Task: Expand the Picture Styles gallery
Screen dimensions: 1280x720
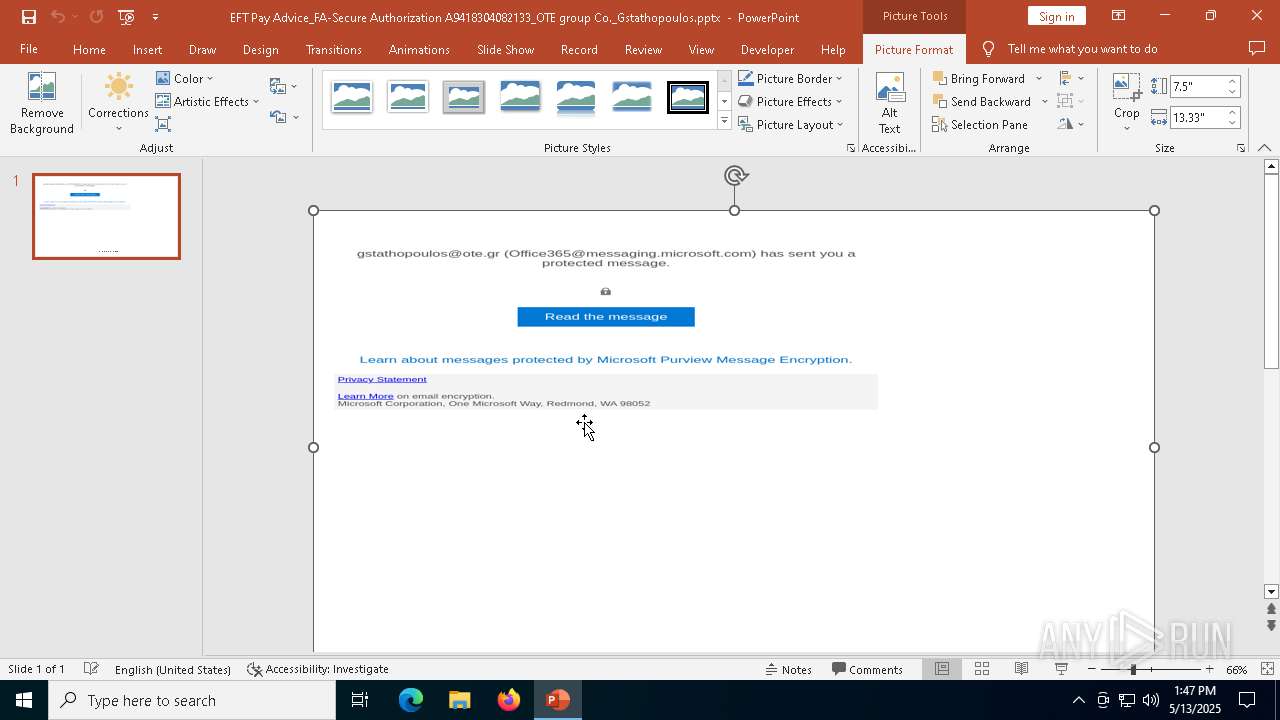Action: 724,121
